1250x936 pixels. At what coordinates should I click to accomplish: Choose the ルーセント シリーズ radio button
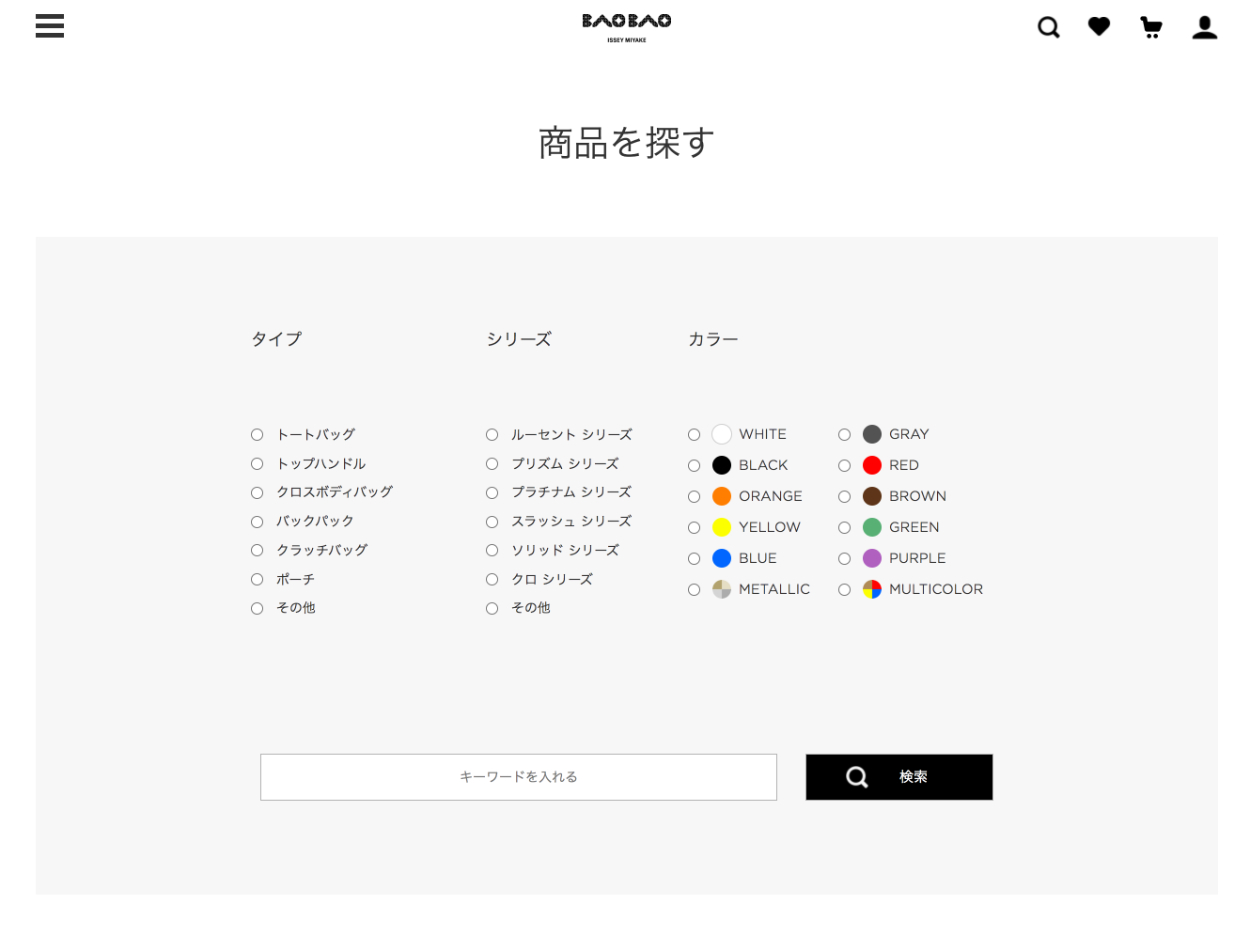pyautogui.click(x=492, y=435)
